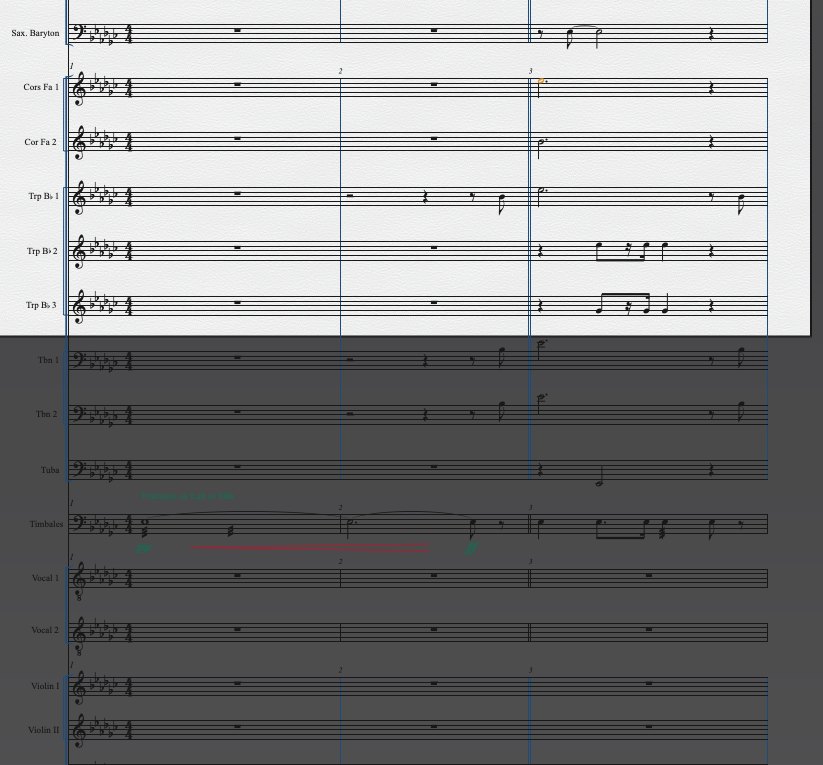Image resolution: width=823 pixels, height=765 pixels.
Task: Click the whole rest in Violin I measure 2
Action: point(434,684)
